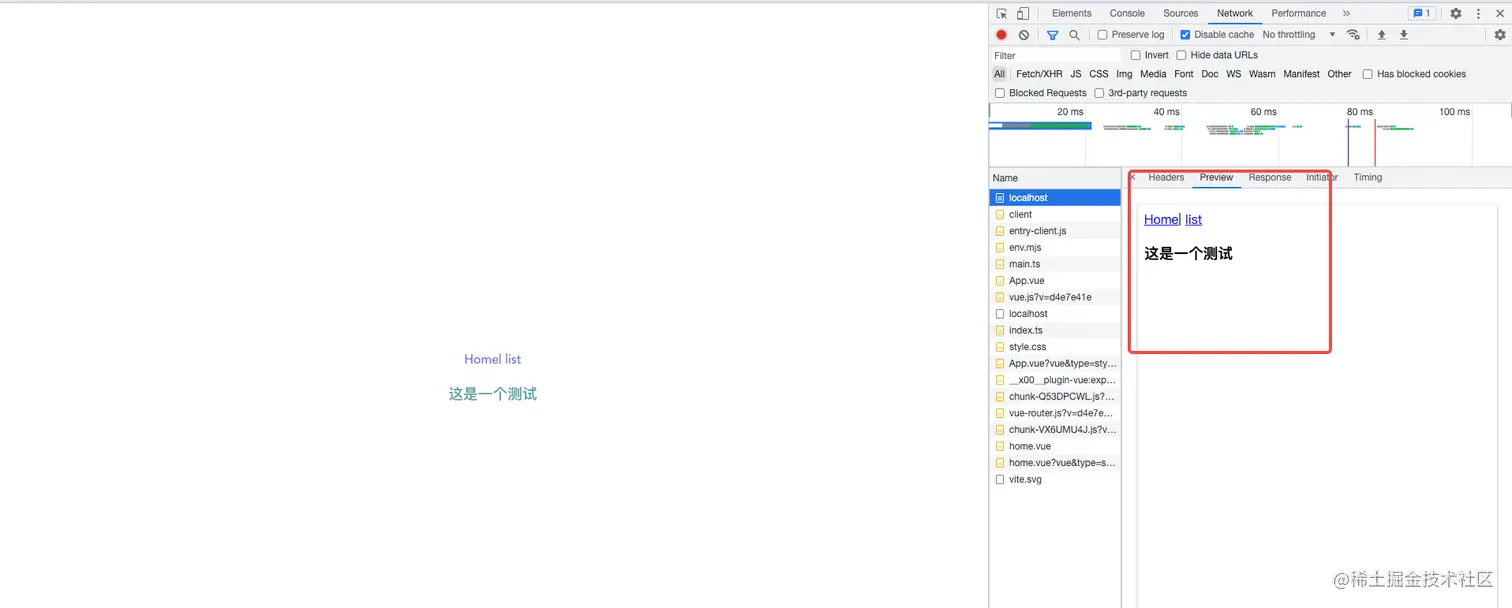
Task: Filter requests by Manifest type
Action: (1301, 74)
